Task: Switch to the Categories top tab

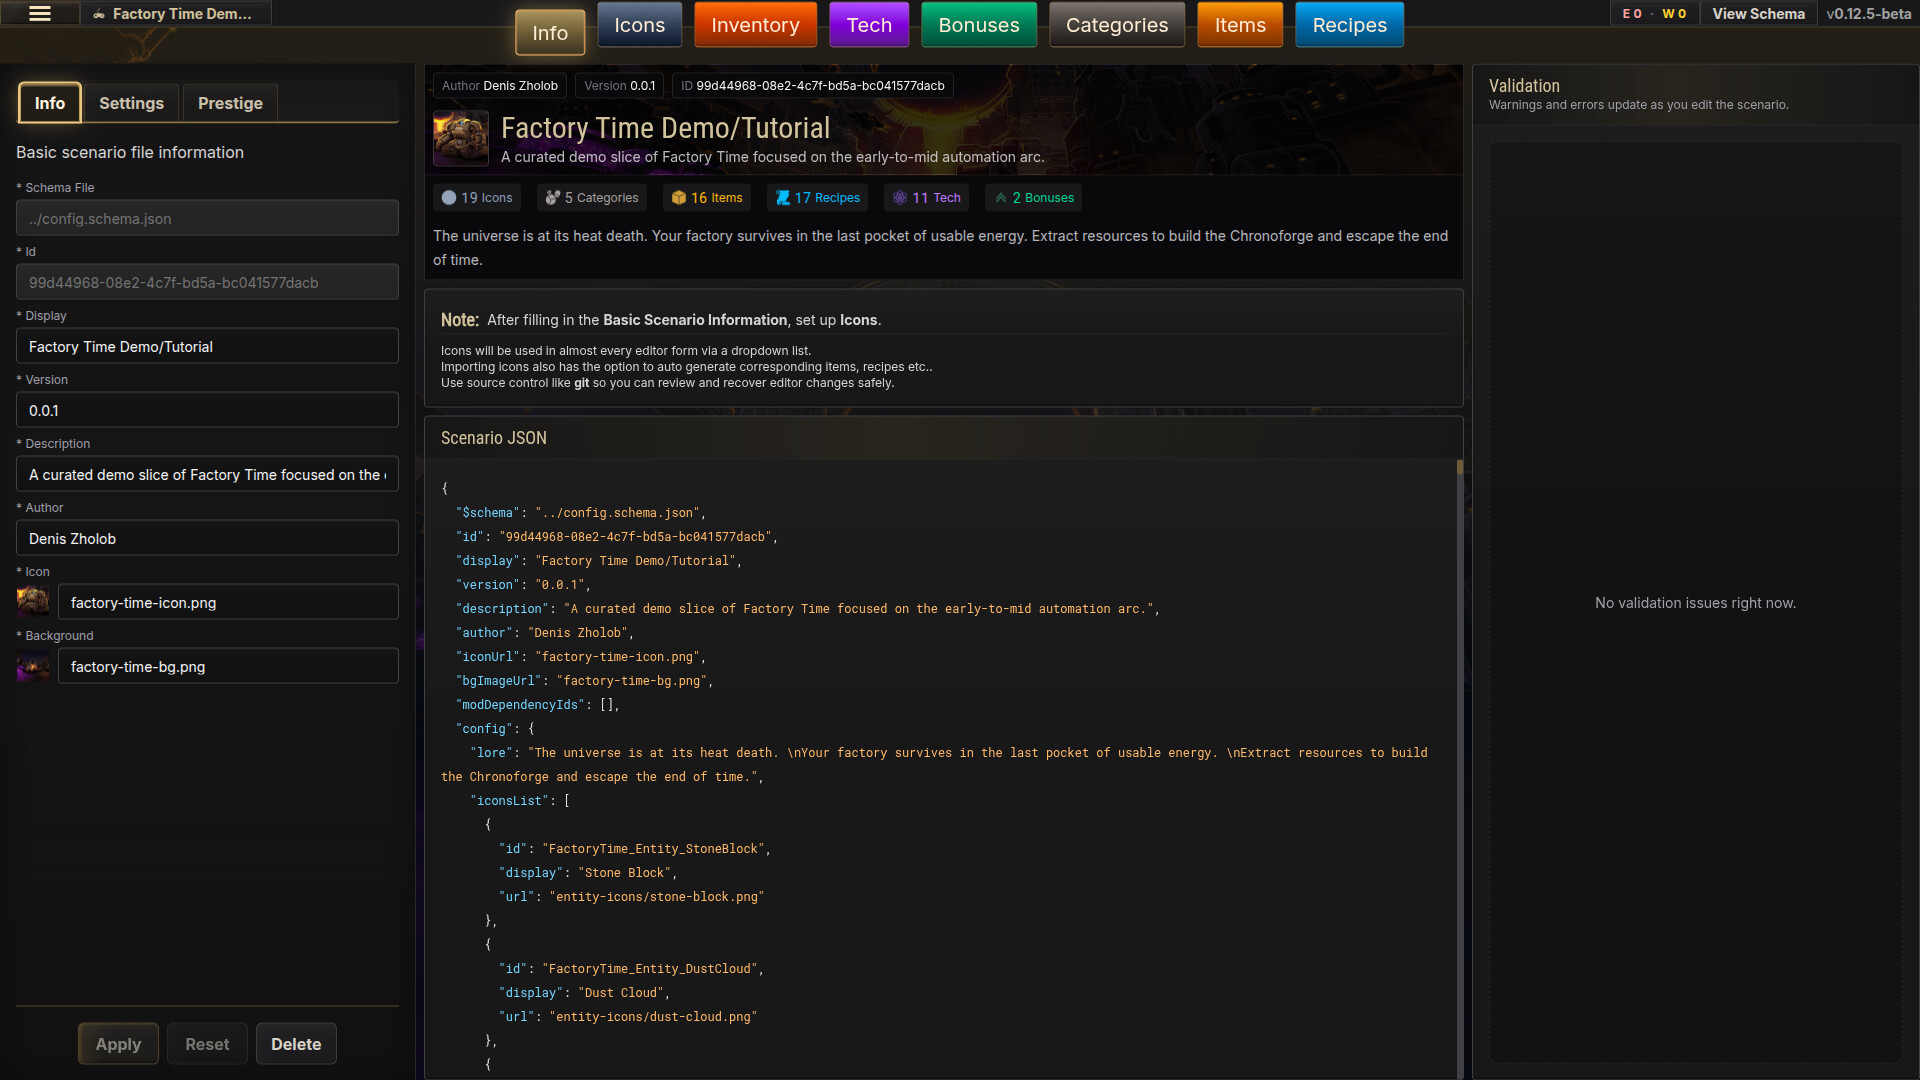Action: point(1117,25)
